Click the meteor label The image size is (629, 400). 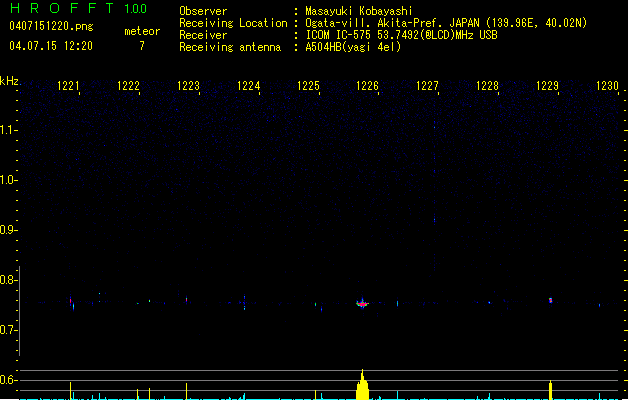pyautogui.click(x=142, y=31)
